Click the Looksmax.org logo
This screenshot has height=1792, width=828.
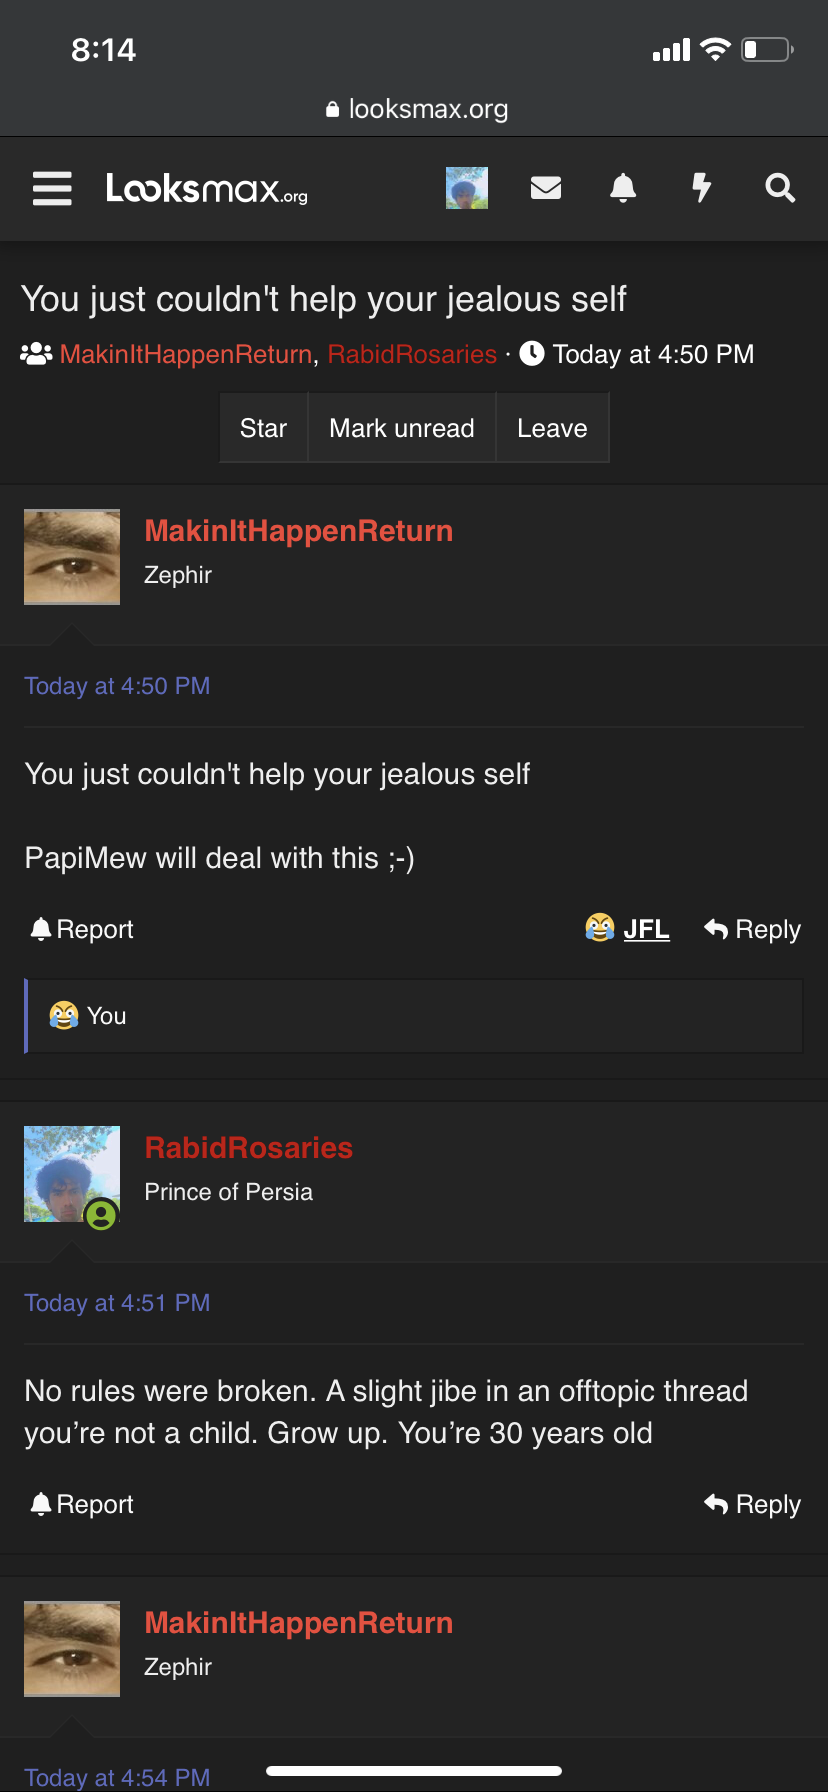point(207,188)
